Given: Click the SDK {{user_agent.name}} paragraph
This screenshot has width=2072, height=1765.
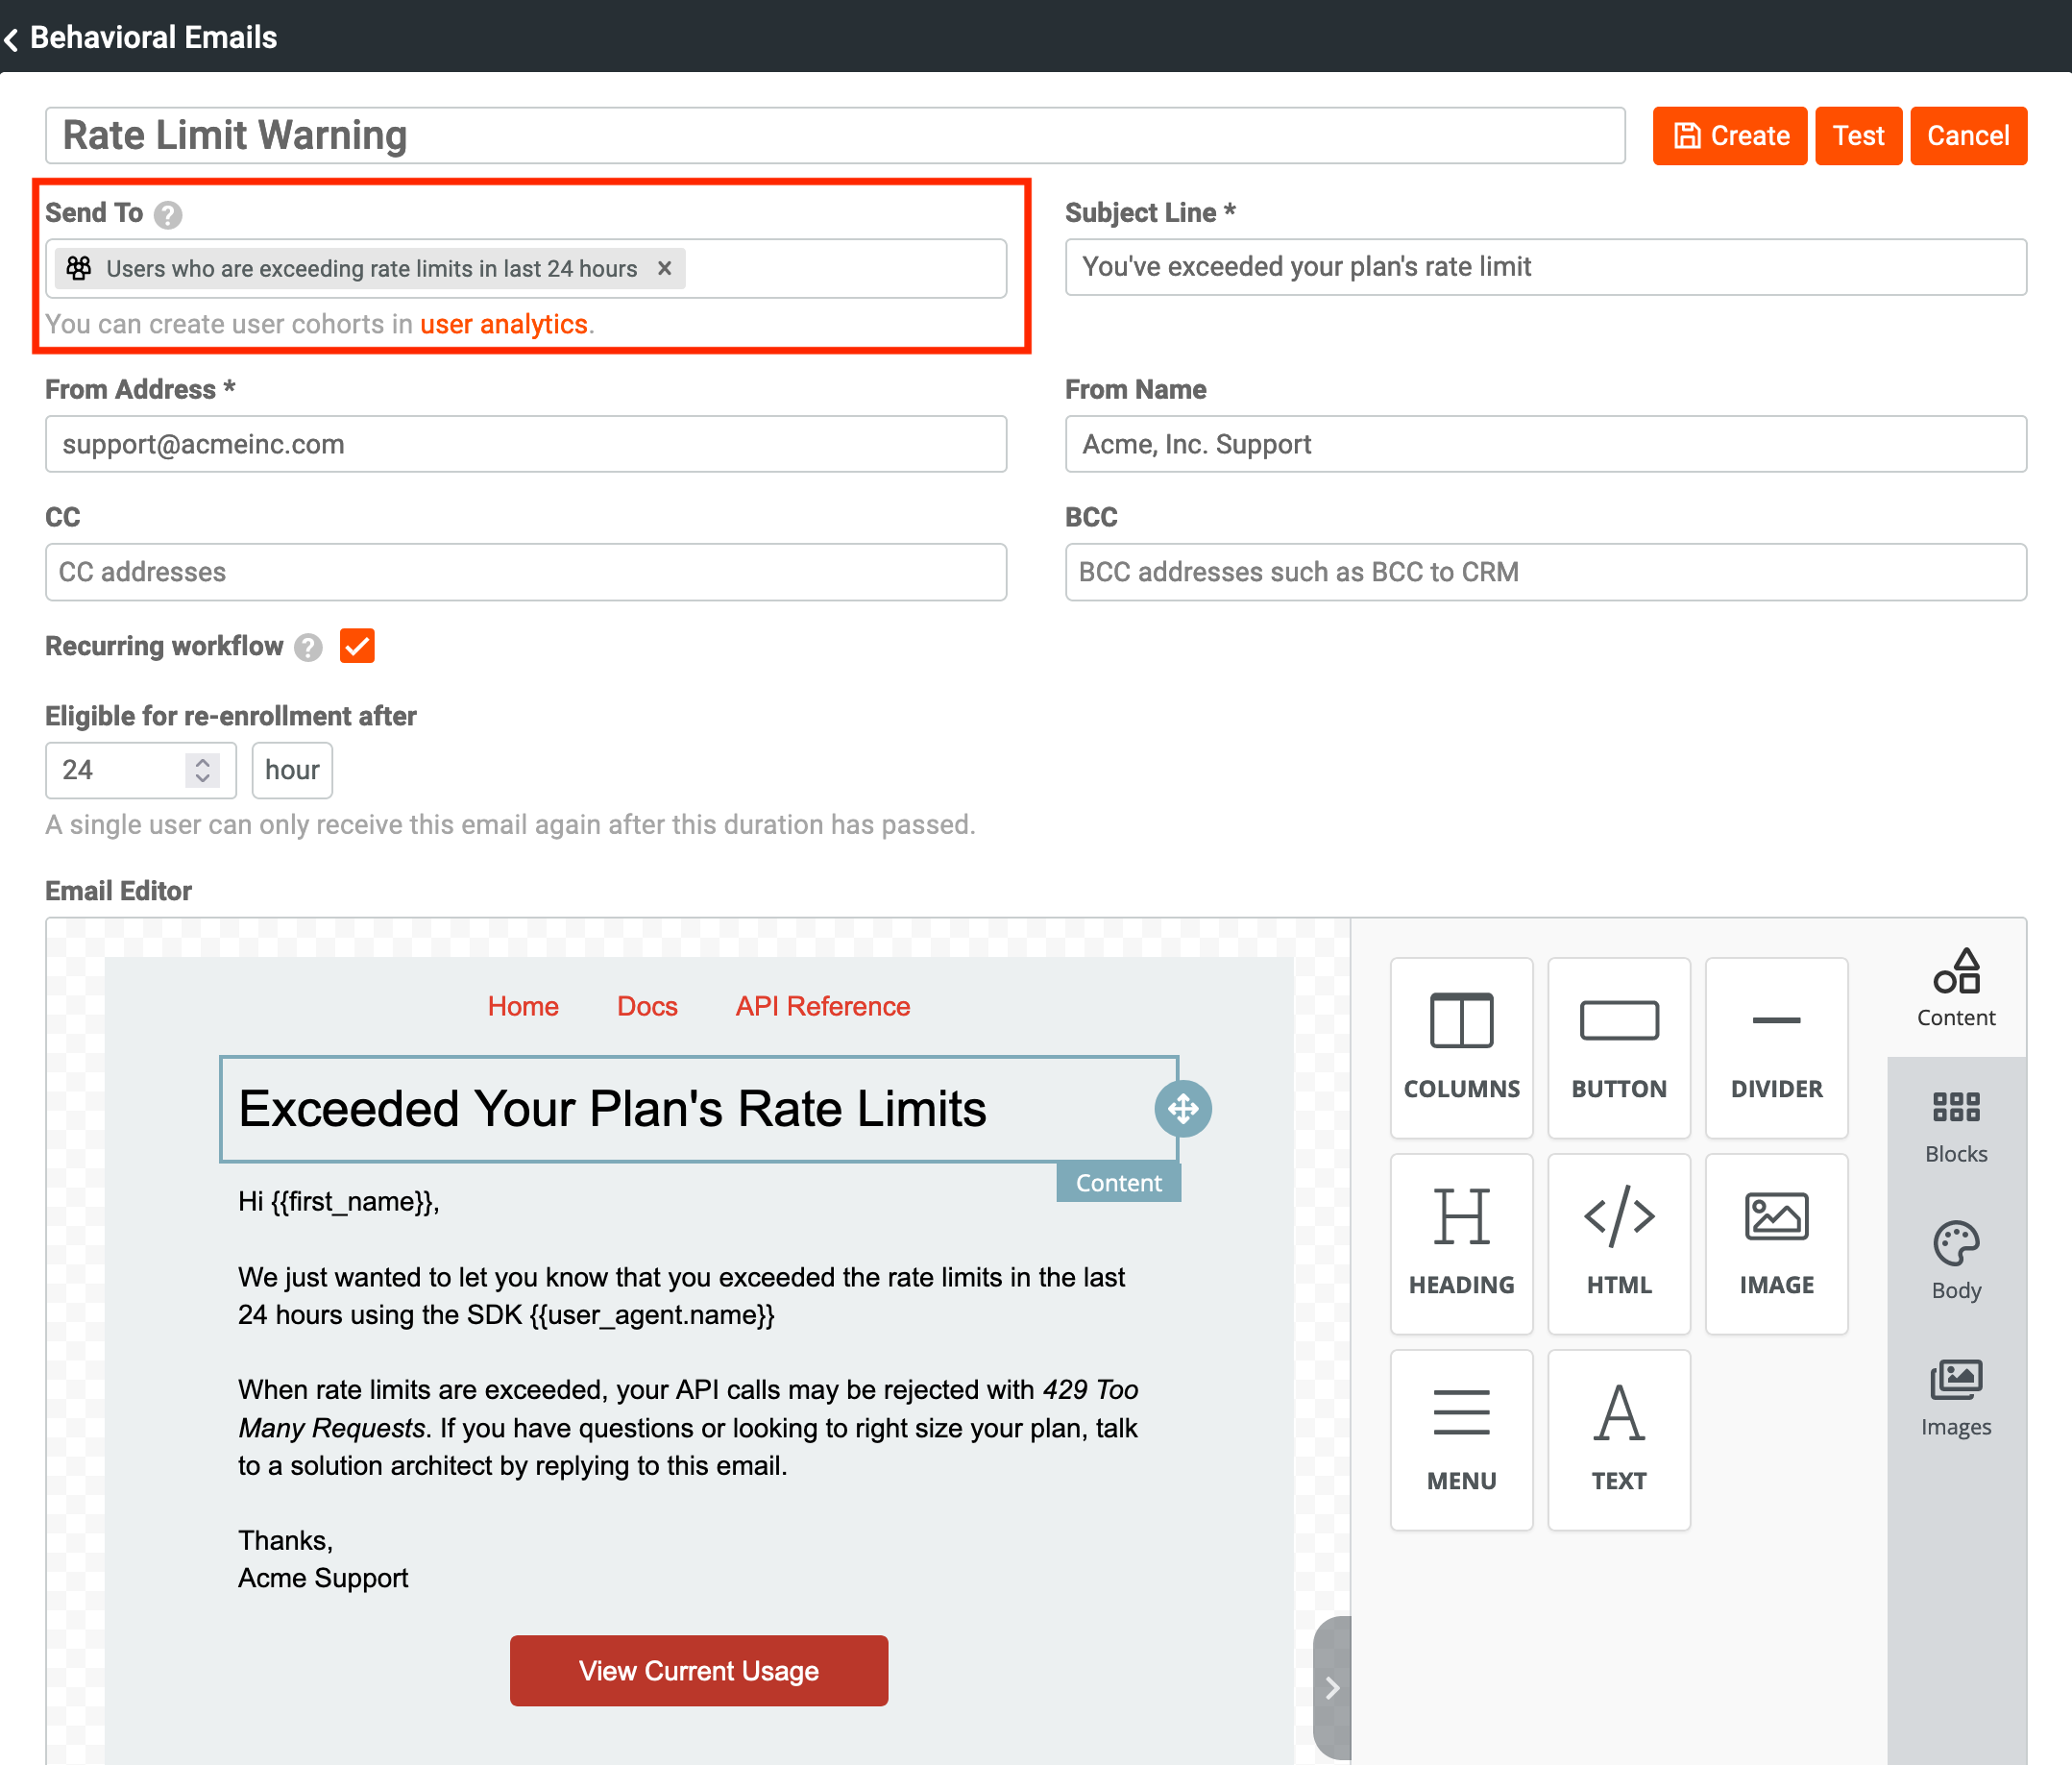Looking at the screenshot, I should coord(681,1295).
